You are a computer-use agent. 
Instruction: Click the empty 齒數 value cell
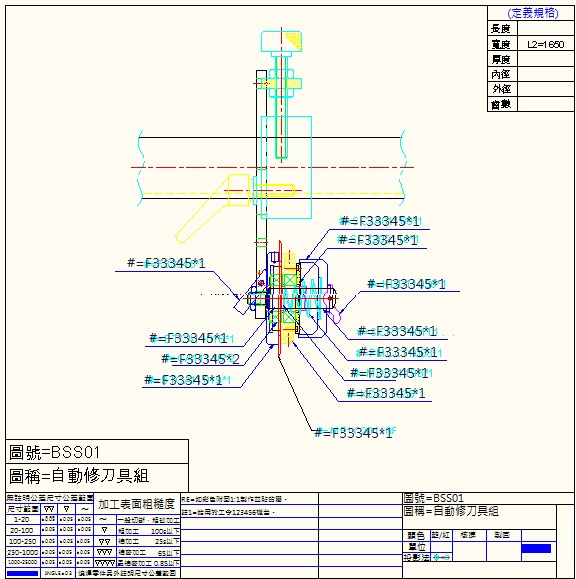545,104
